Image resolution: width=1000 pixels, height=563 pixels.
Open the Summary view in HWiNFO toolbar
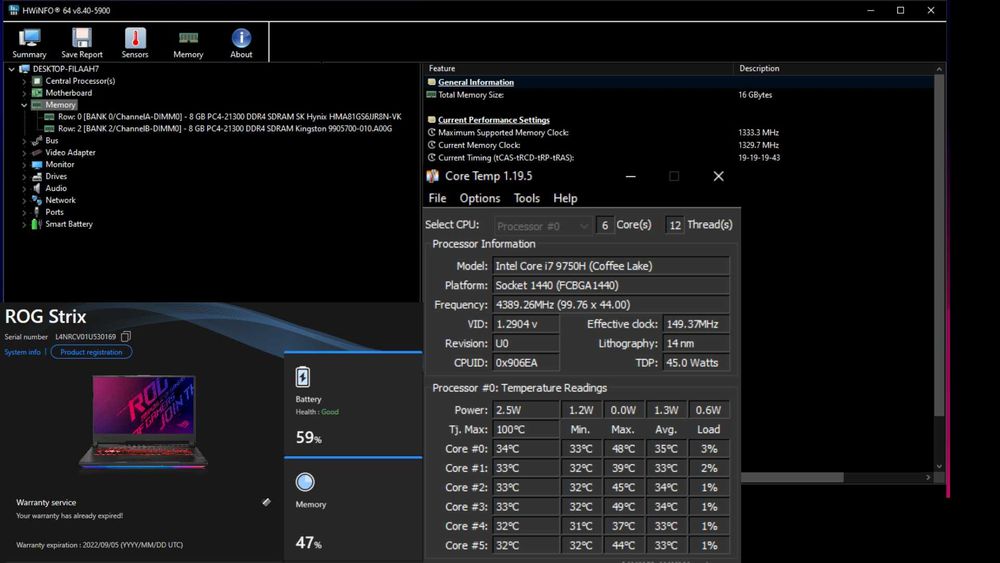tap(29, 43)
